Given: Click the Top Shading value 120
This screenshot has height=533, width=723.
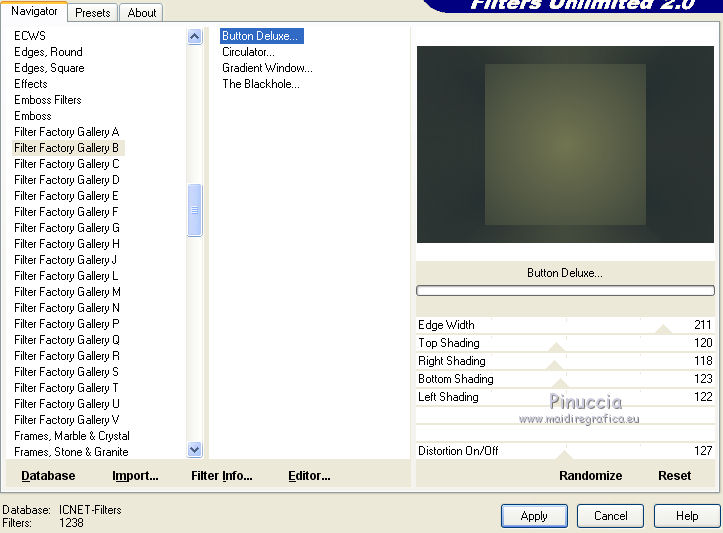Looking at the screenshot, I should [703, 343].
